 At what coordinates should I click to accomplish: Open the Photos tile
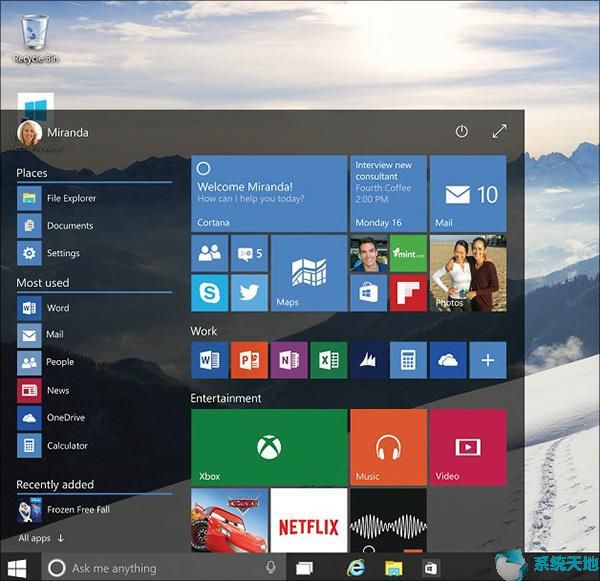(468, 273)
